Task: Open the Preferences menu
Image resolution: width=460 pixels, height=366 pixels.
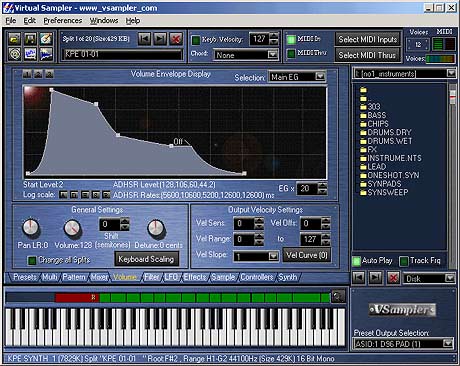Action: coord(63,21)
